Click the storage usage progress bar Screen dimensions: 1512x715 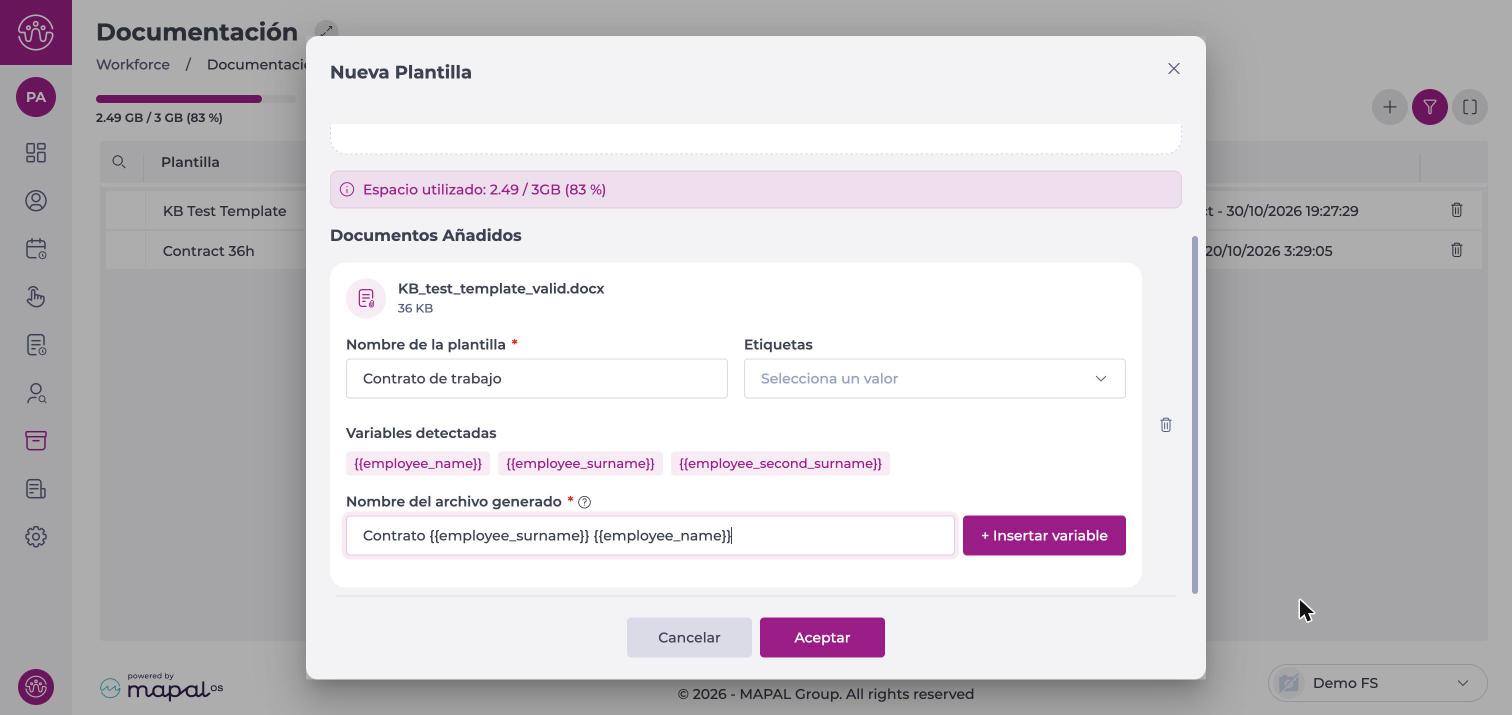196,99
